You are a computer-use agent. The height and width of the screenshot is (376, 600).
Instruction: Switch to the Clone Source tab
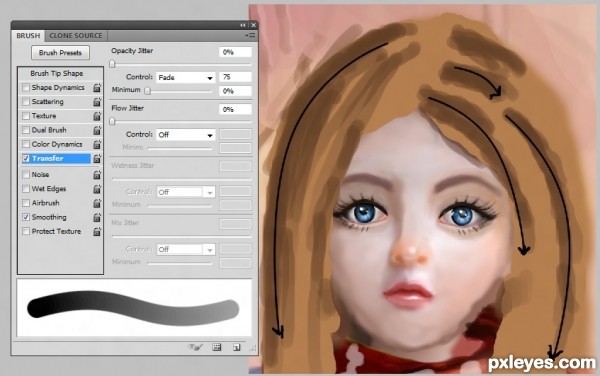tap(76, 36)
